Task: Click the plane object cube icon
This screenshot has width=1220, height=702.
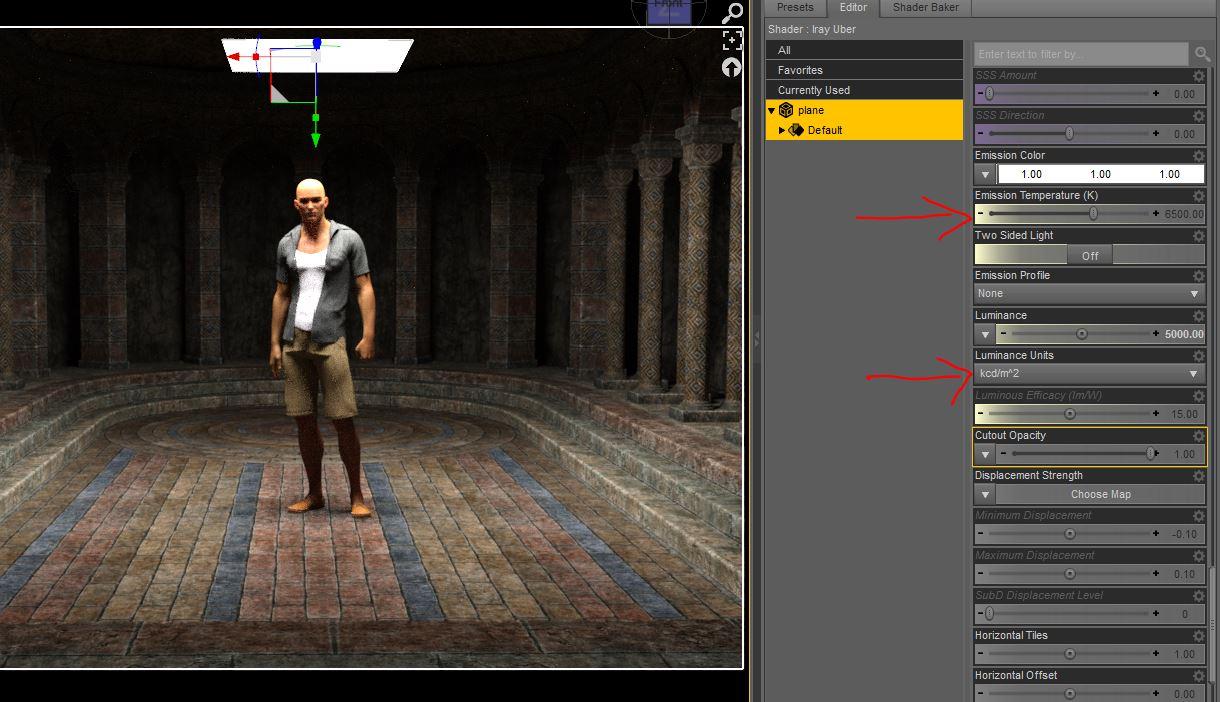Action: pos(786,110)
